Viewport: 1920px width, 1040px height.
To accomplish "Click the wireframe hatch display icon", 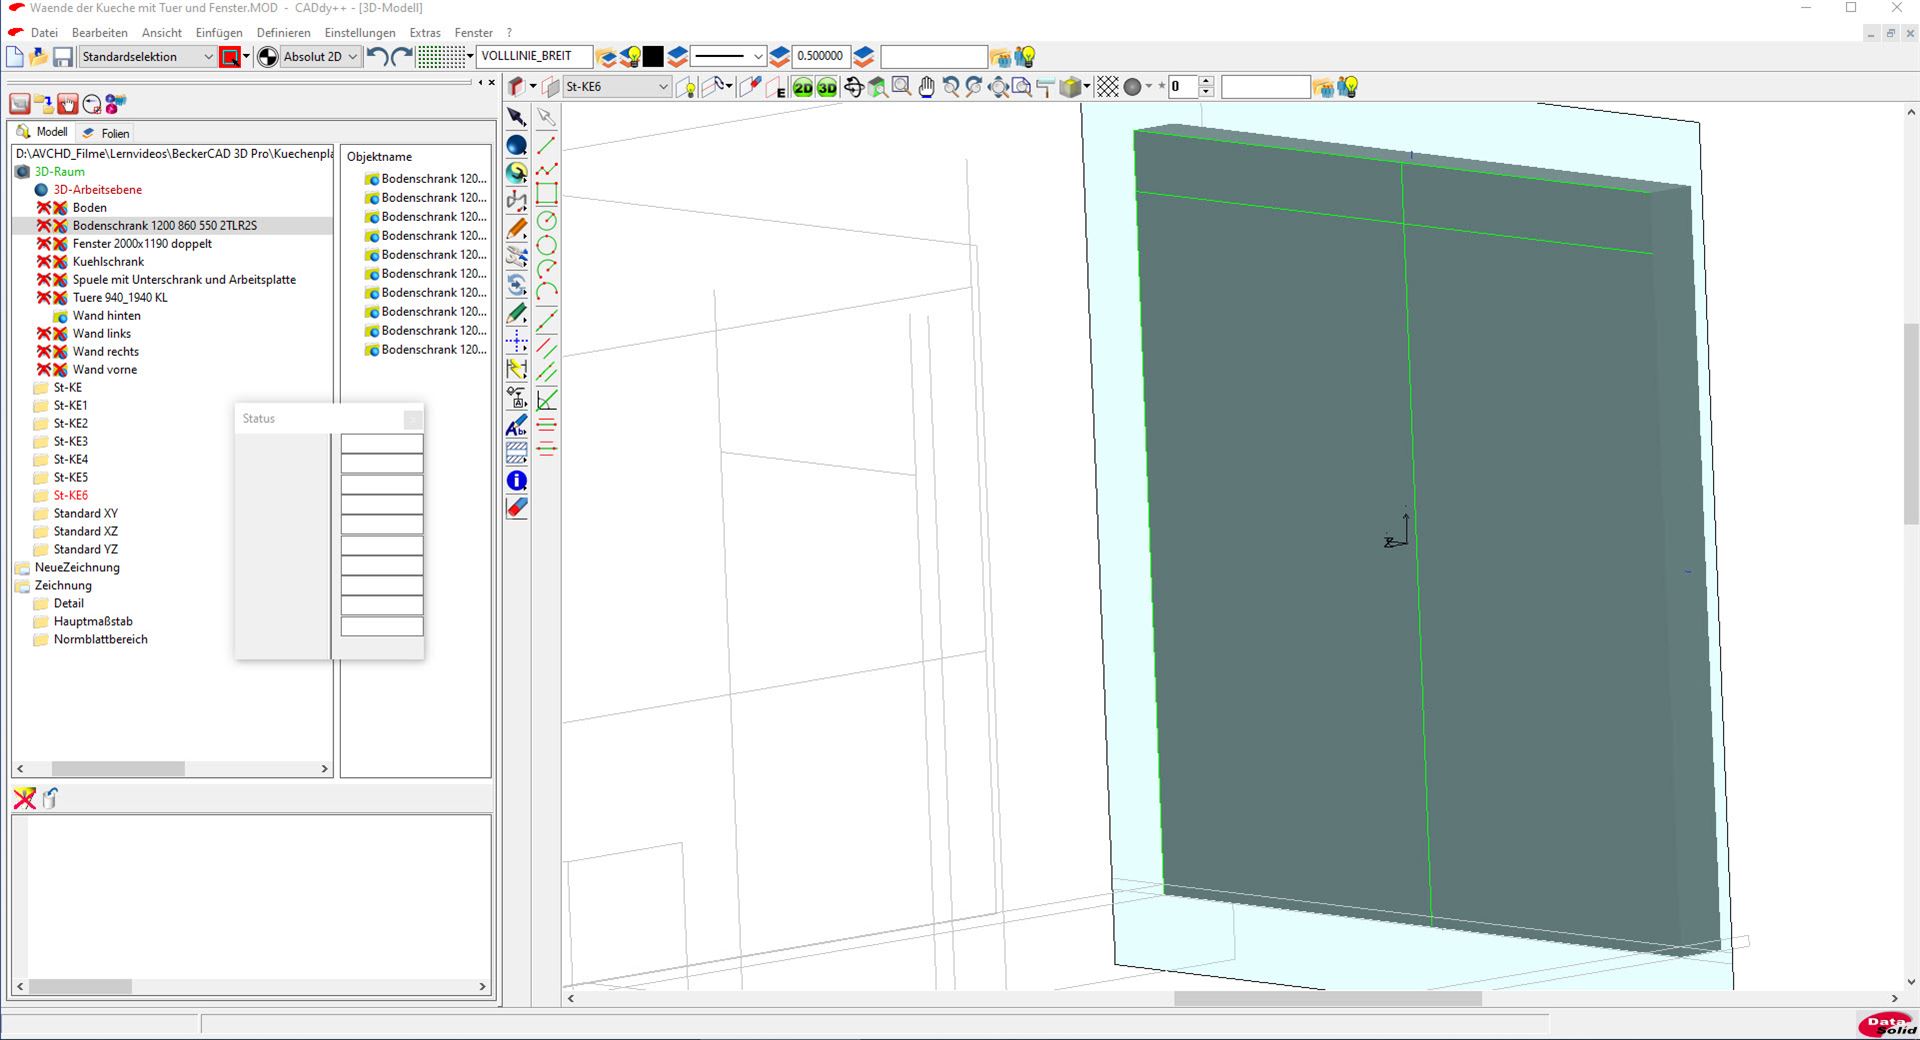I will [x=1107, y=87].
